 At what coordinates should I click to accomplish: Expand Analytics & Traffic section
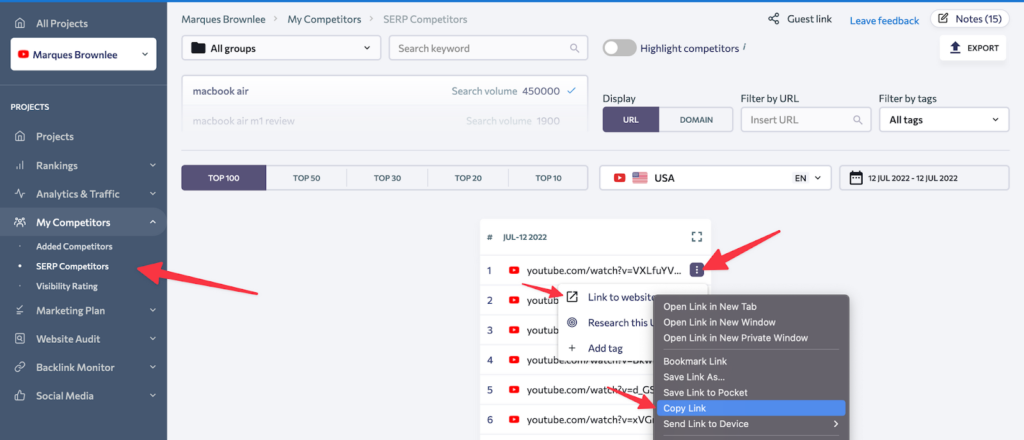pos(153,194)
